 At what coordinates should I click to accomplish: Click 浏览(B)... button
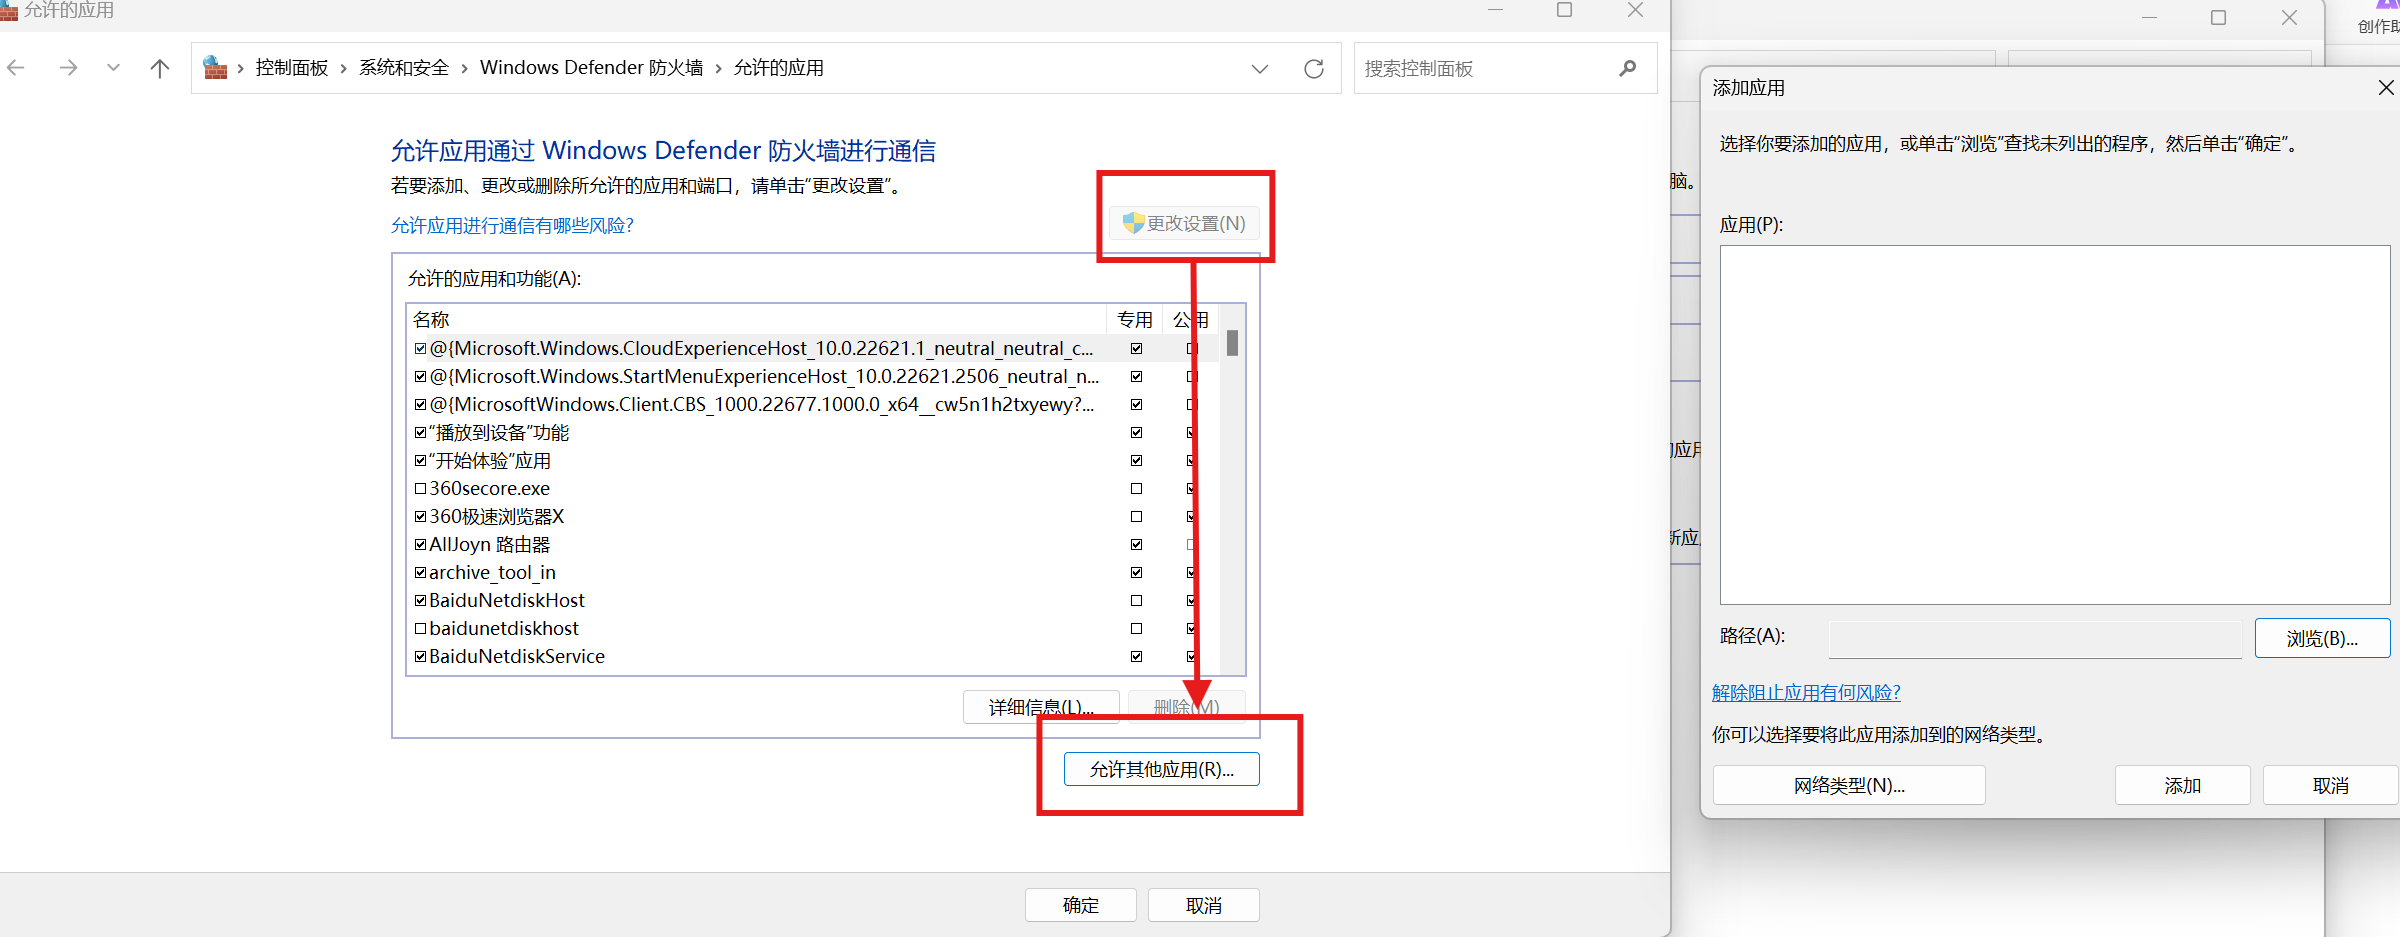pos(2322,639)
